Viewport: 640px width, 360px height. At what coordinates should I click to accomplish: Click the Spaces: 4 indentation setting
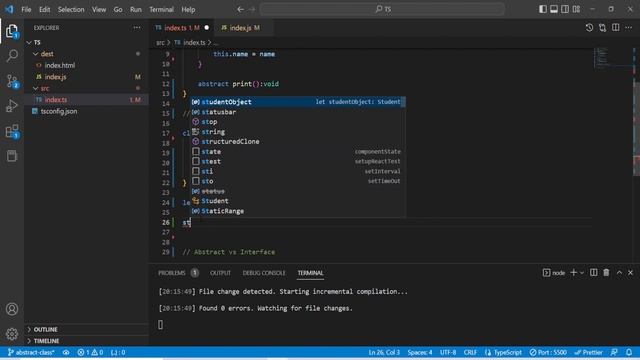click(x=420, y=352)
